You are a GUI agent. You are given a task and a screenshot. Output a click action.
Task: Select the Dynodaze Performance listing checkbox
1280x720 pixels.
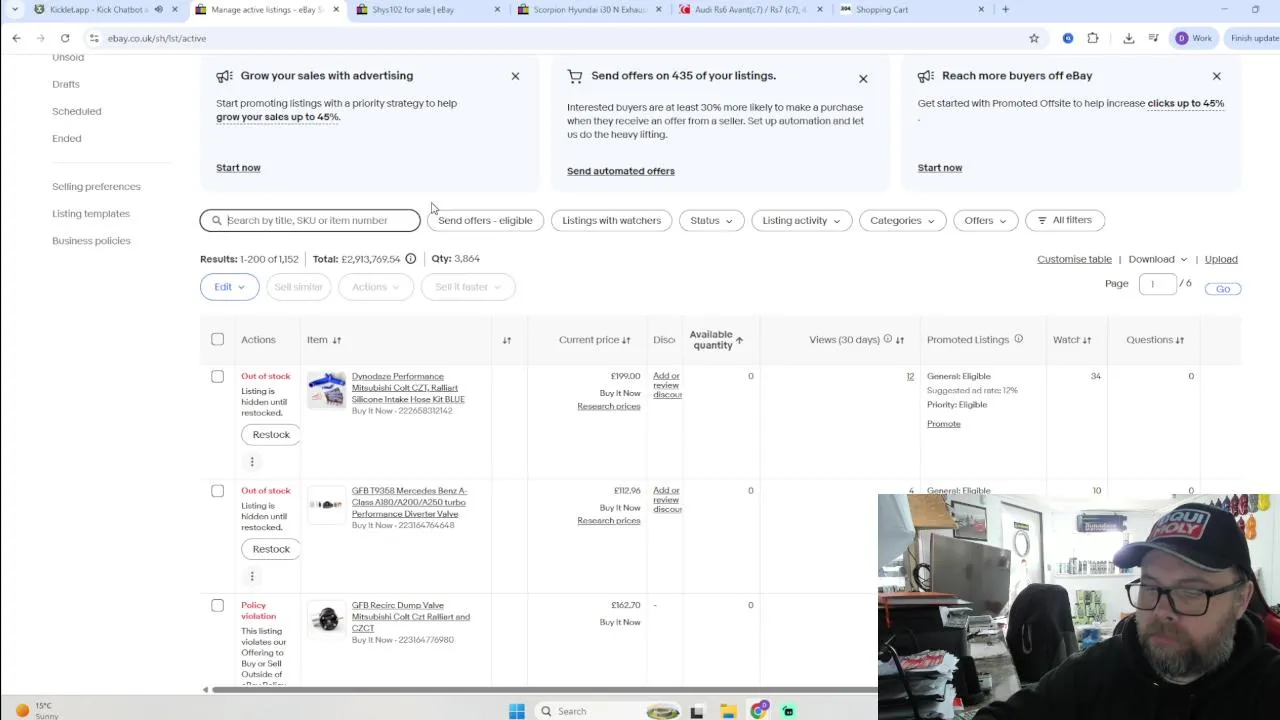[x=217, y=377]
